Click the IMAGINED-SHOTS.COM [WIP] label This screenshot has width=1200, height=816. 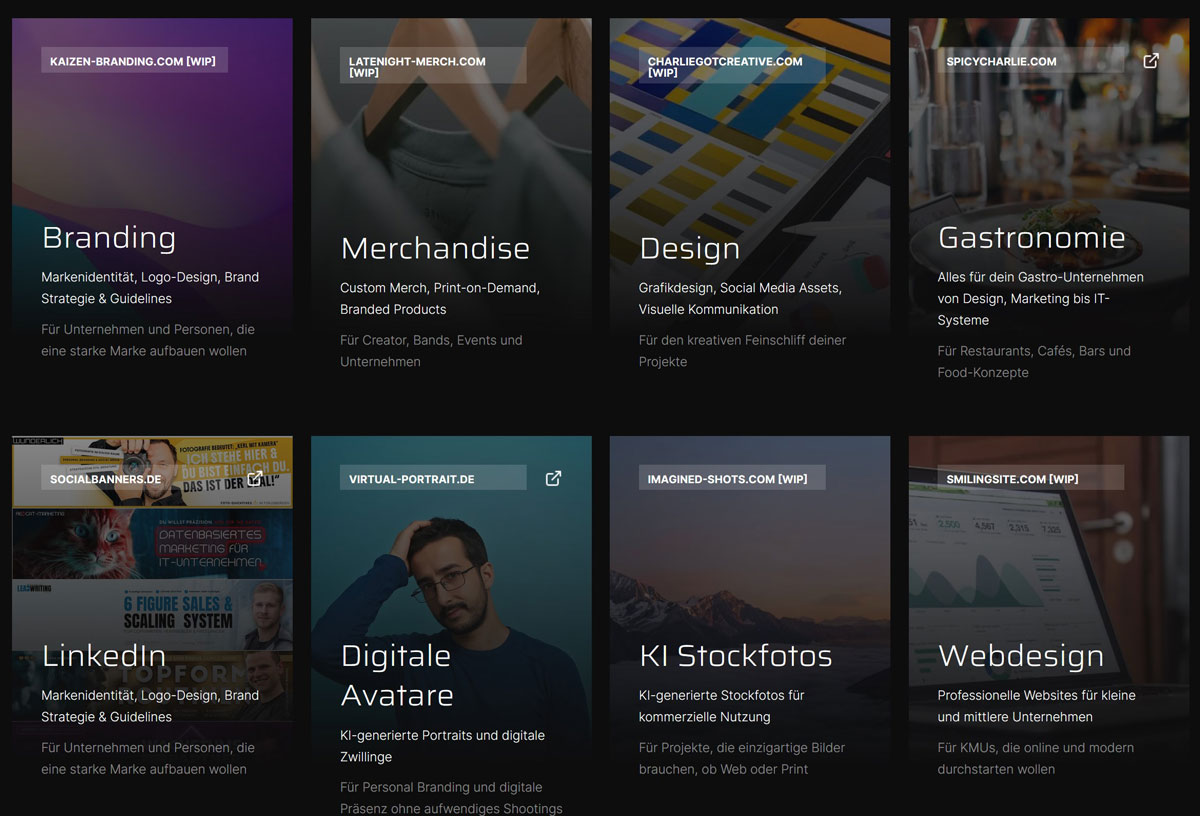coord(732,479)
